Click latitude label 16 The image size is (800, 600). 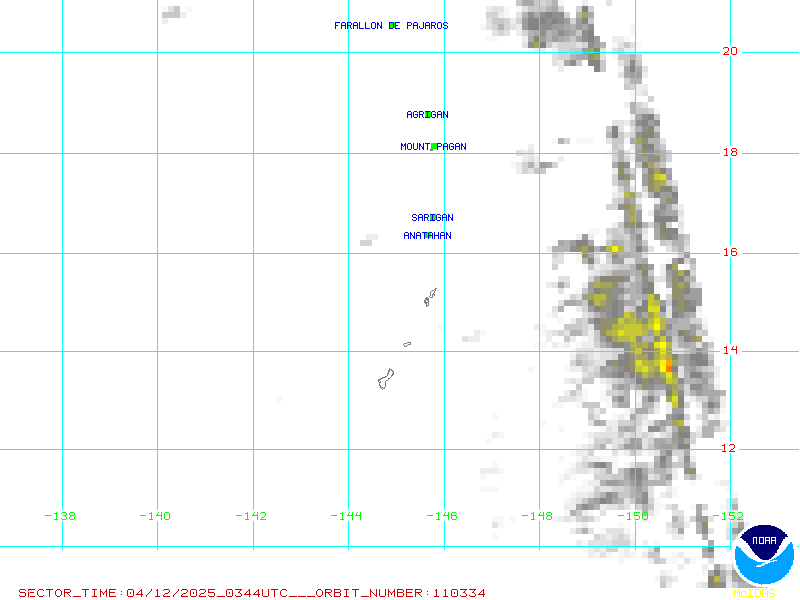click(730, 252)
